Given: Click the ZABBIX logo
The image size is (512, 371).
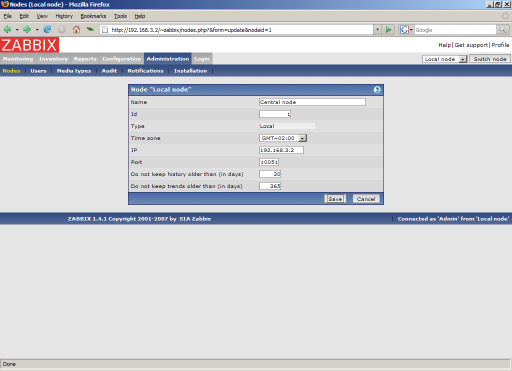Looking at the screenshot, I should 29,45.
